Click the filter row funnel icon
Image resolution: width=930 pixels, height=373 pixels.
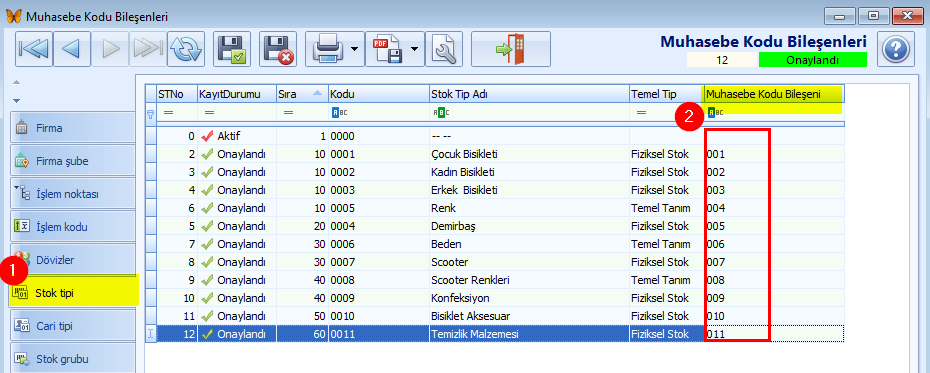click(151, 113)
